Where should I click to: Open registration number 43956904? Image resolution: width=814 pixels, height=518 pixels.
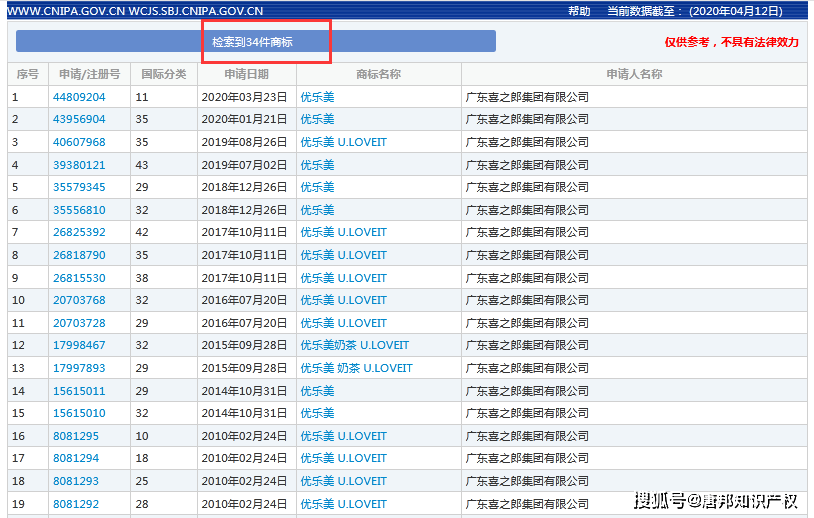79,119
